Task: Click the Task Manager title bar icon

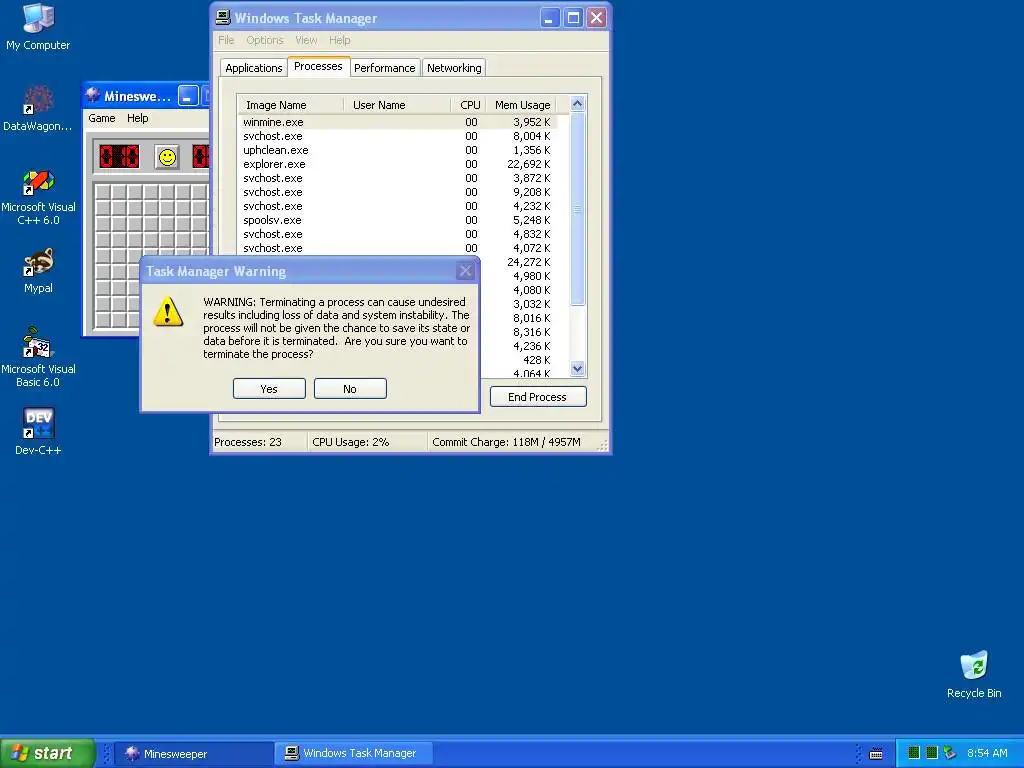Action: point(223,18)
